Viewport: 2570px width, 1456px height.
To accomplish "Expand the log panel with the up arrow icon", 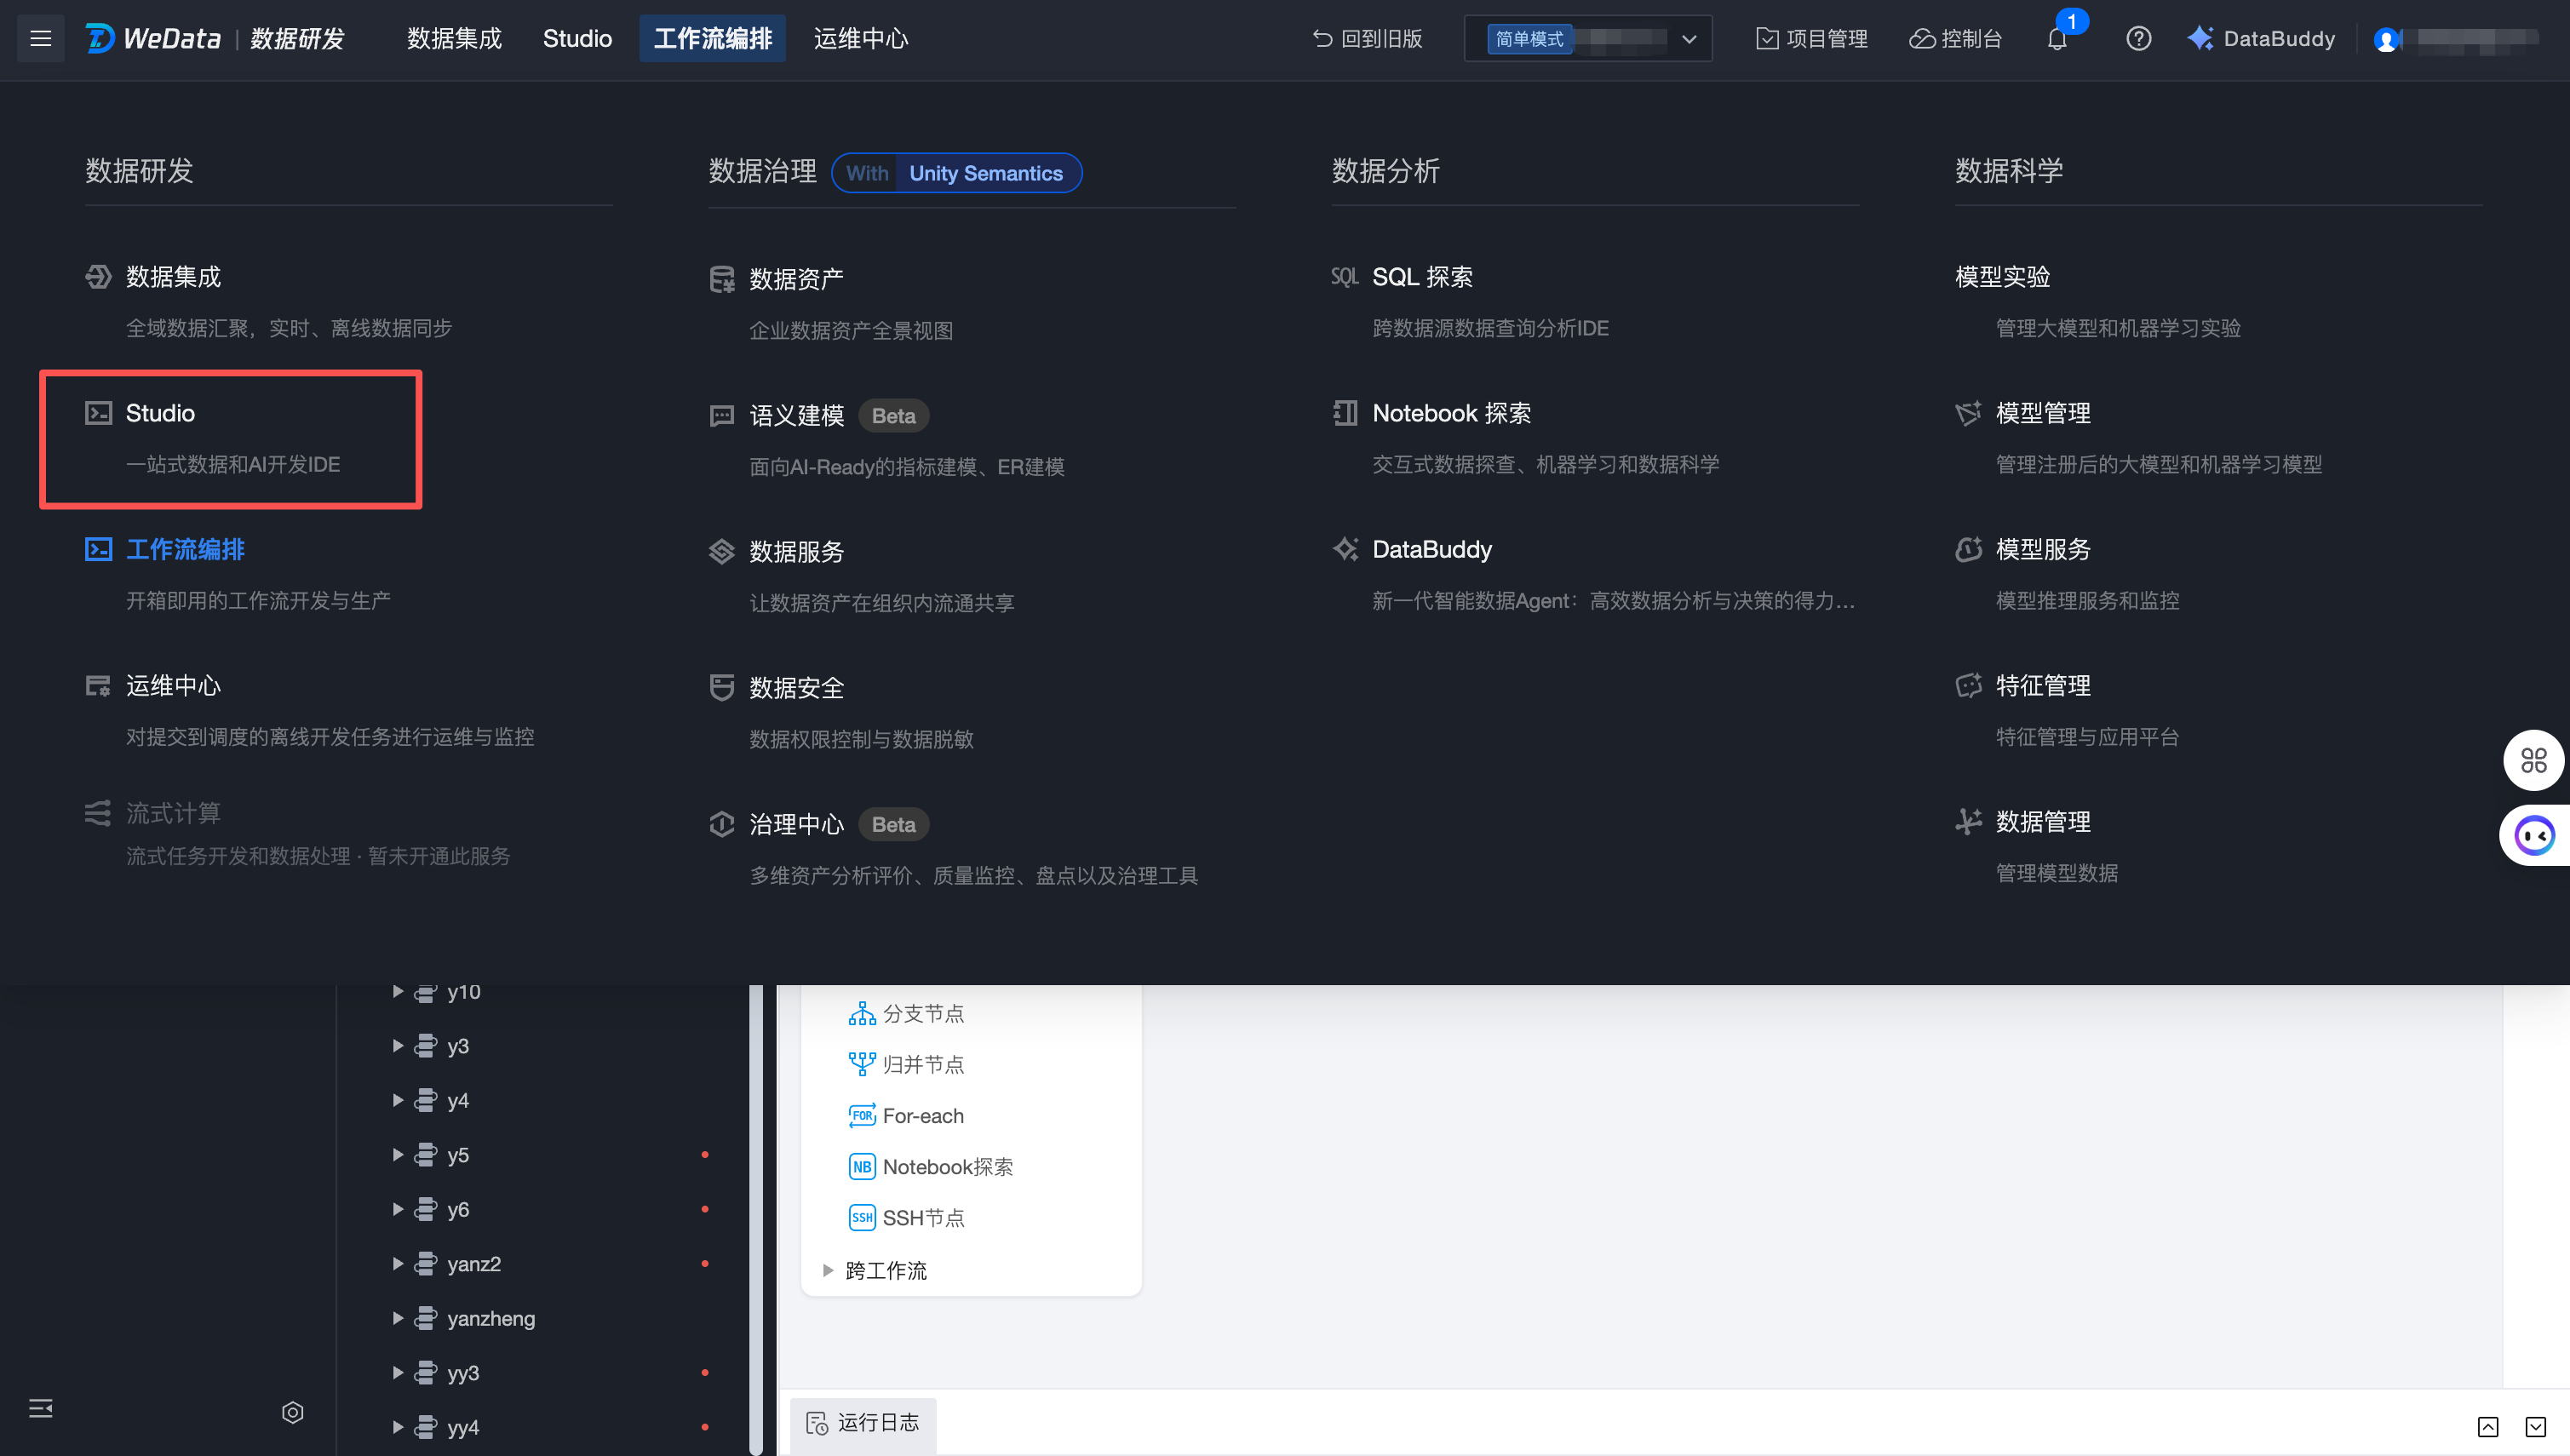I will [x=2487, y=1426].
